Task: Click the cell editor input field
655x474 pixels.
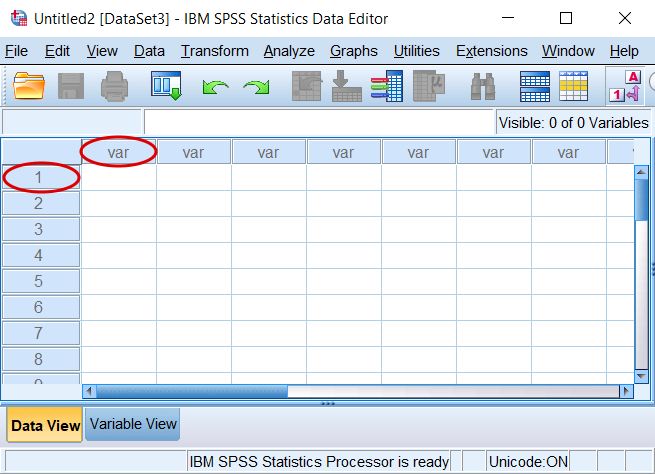Action: click(319, 122)
